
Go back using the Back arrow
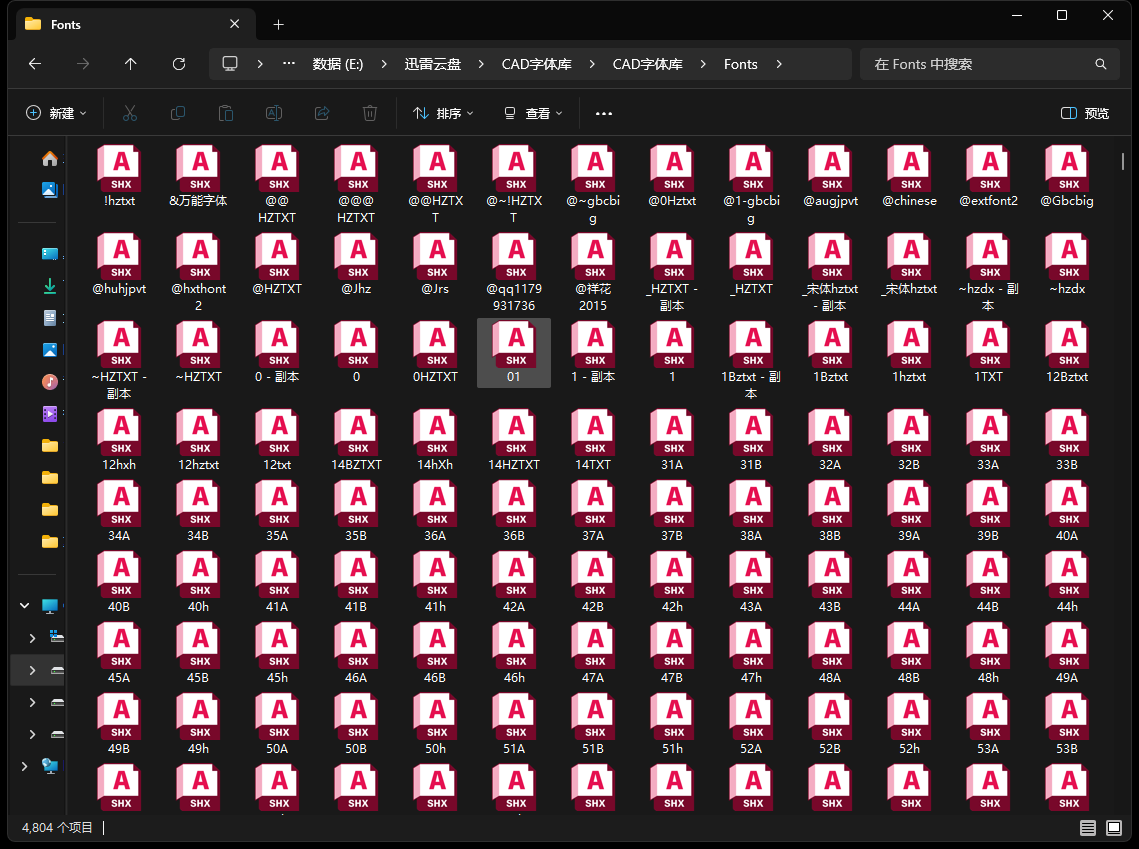tap(35, 64)
